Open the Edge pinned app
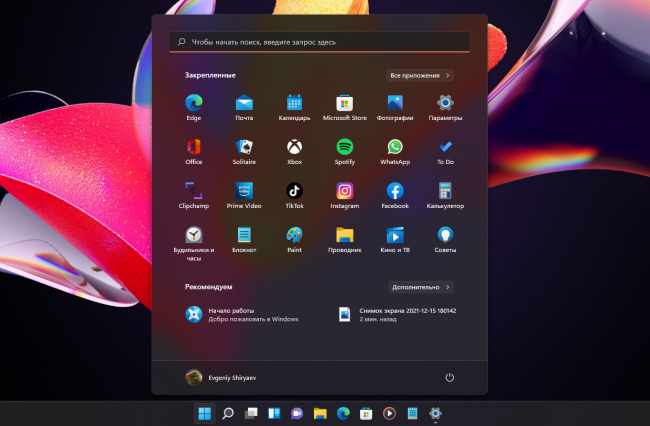Image resolution: width=650 pixels, height=426 pixels. pyautogui.click(x=194, y=107)
